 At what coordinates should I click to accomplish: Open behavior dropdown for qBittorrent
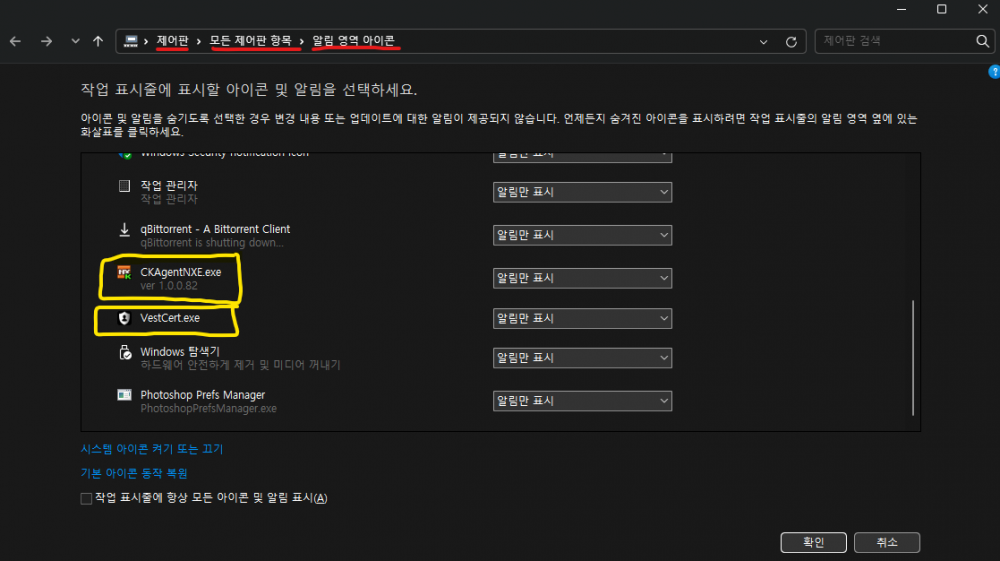[x=582, y=235]
